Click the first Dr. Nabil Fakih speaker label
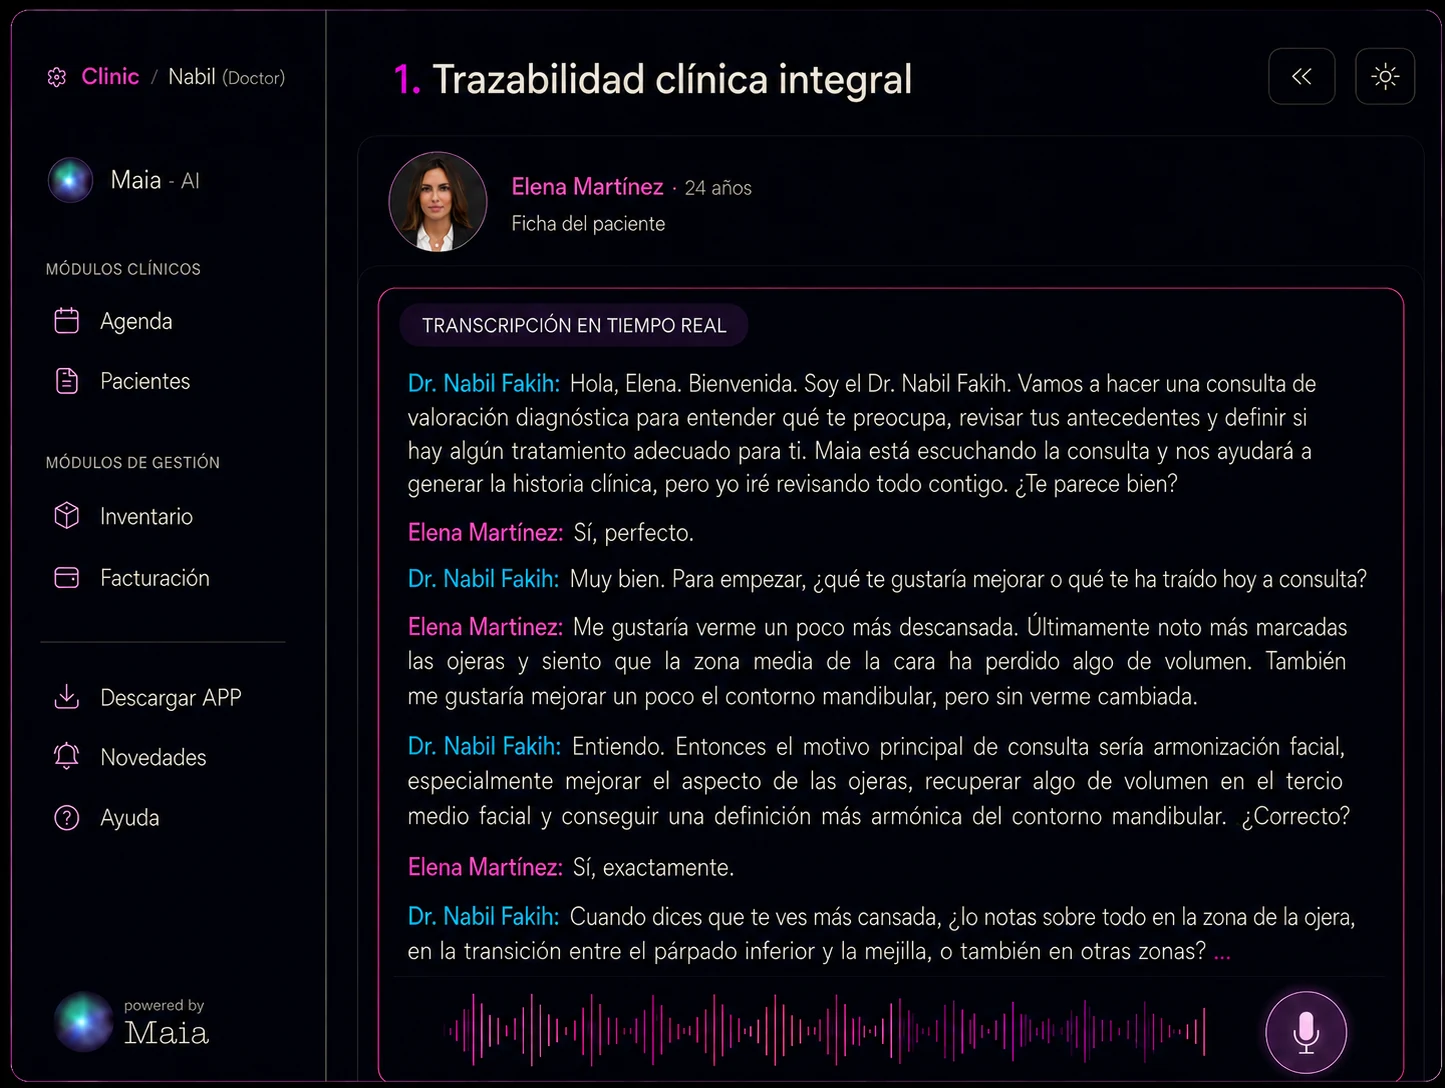 (483, 383)
